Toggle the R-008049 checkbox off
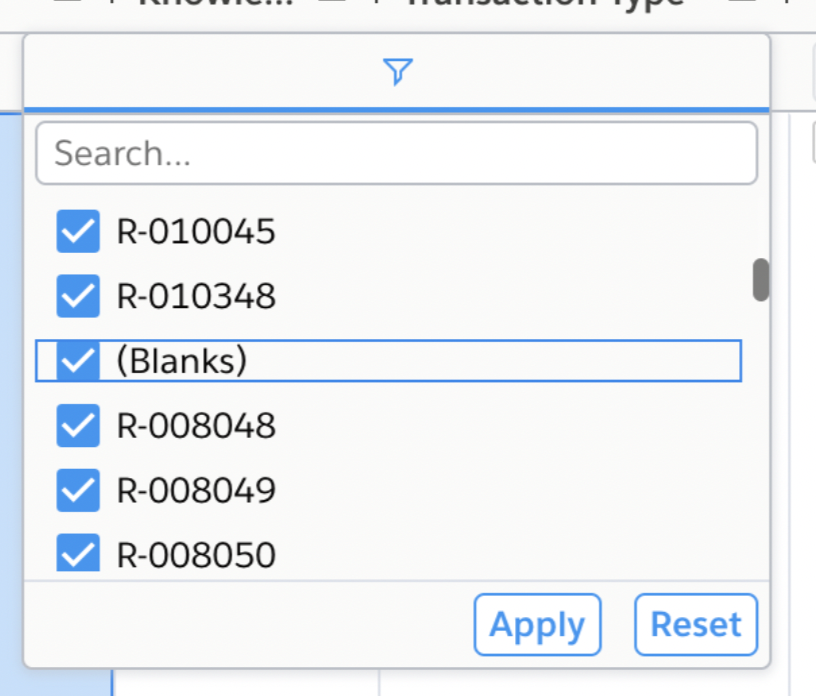Image resolution: width=816 pixels, height=696 pixels. (78, 490)
